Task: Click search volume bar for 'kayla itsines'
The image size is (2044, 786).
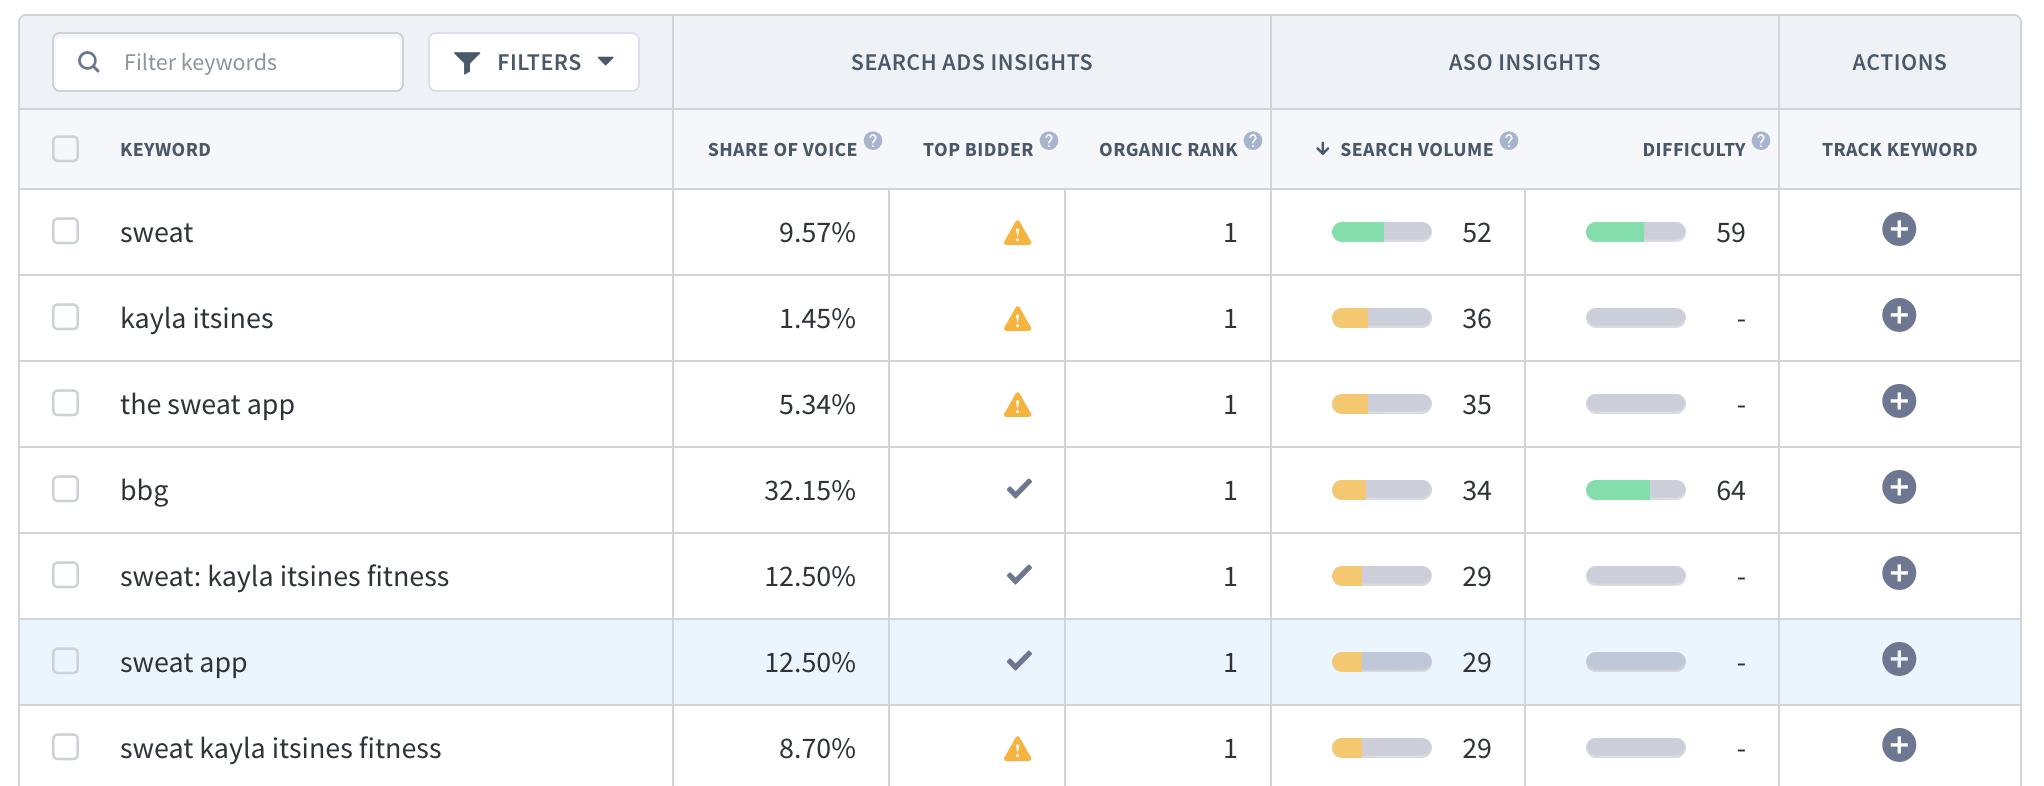Action: [x=1381, y=319]
